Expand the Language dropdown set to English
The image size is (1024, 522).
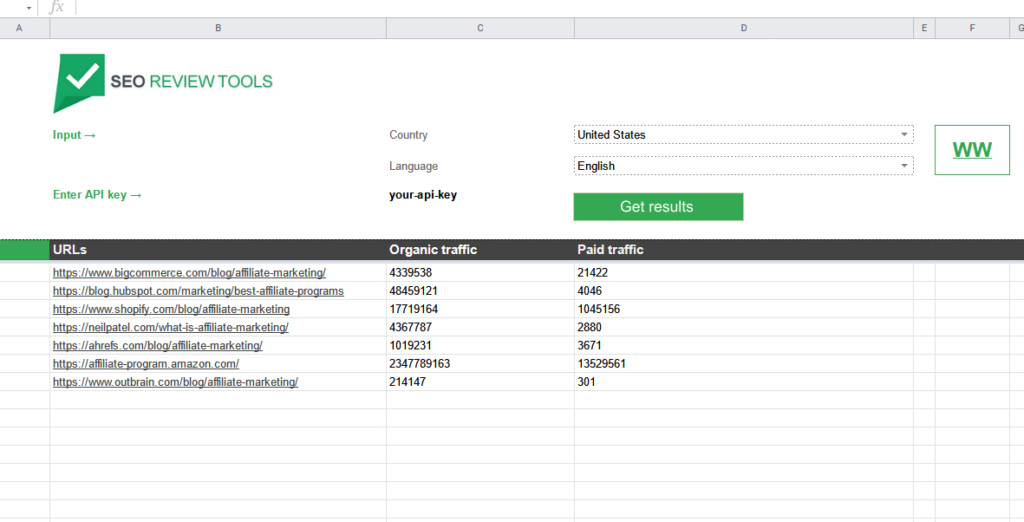904,166
